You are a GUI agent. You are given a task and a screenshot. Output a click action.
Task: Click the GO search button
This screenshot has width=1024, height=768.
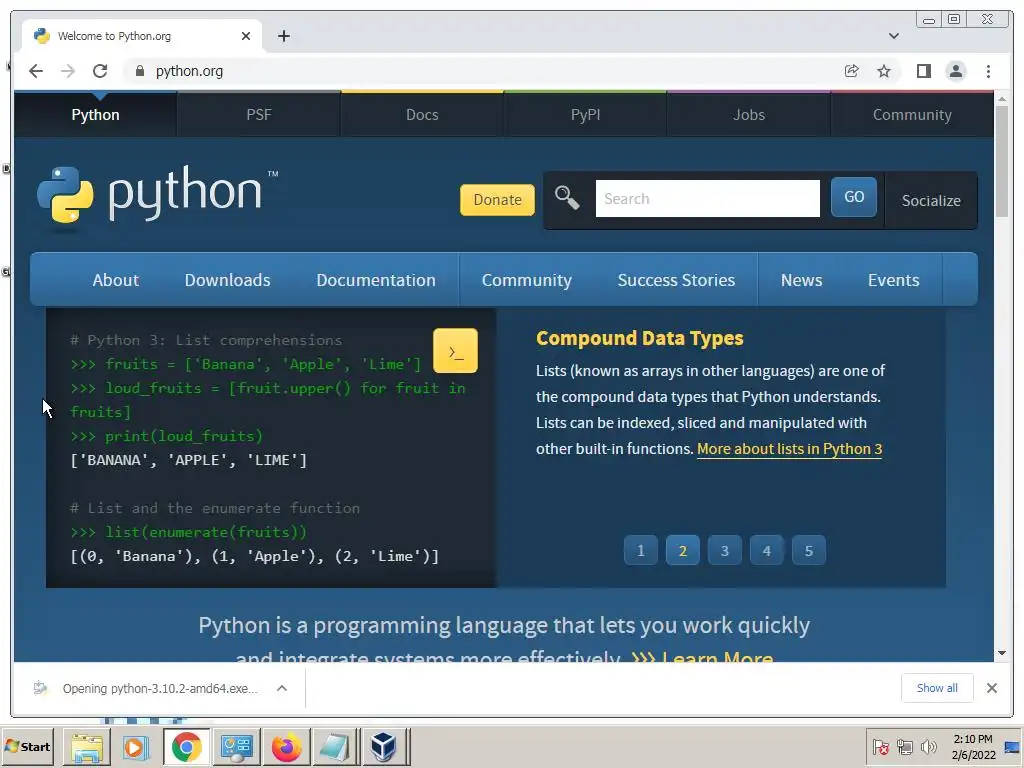(x=854, y=197)
